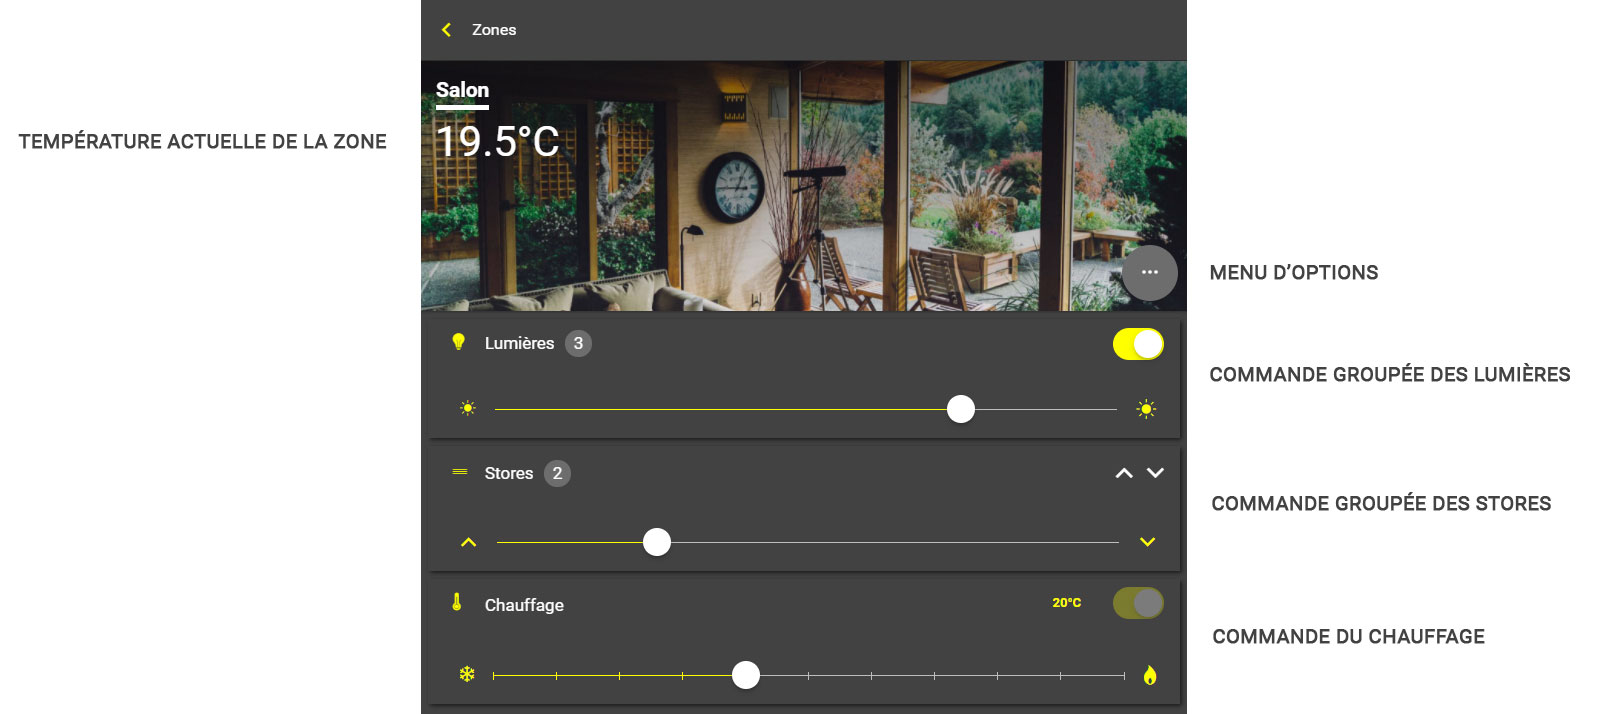Click the Lumières brightness slider handle
This screenshot has height=714, width=1606.
(961, 409)
